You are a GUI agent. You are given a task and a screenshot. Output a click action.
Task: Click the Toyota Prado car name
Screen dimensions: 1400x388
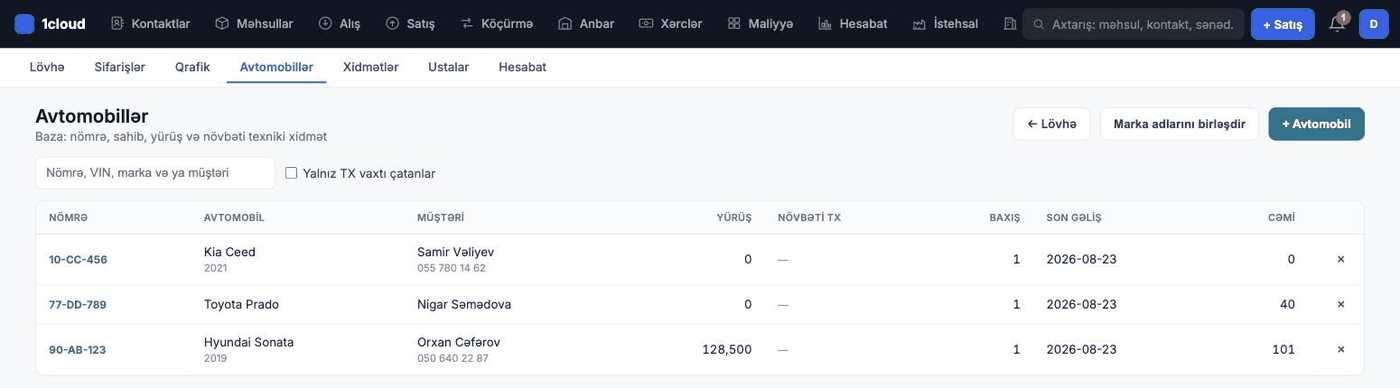(241, 304)
